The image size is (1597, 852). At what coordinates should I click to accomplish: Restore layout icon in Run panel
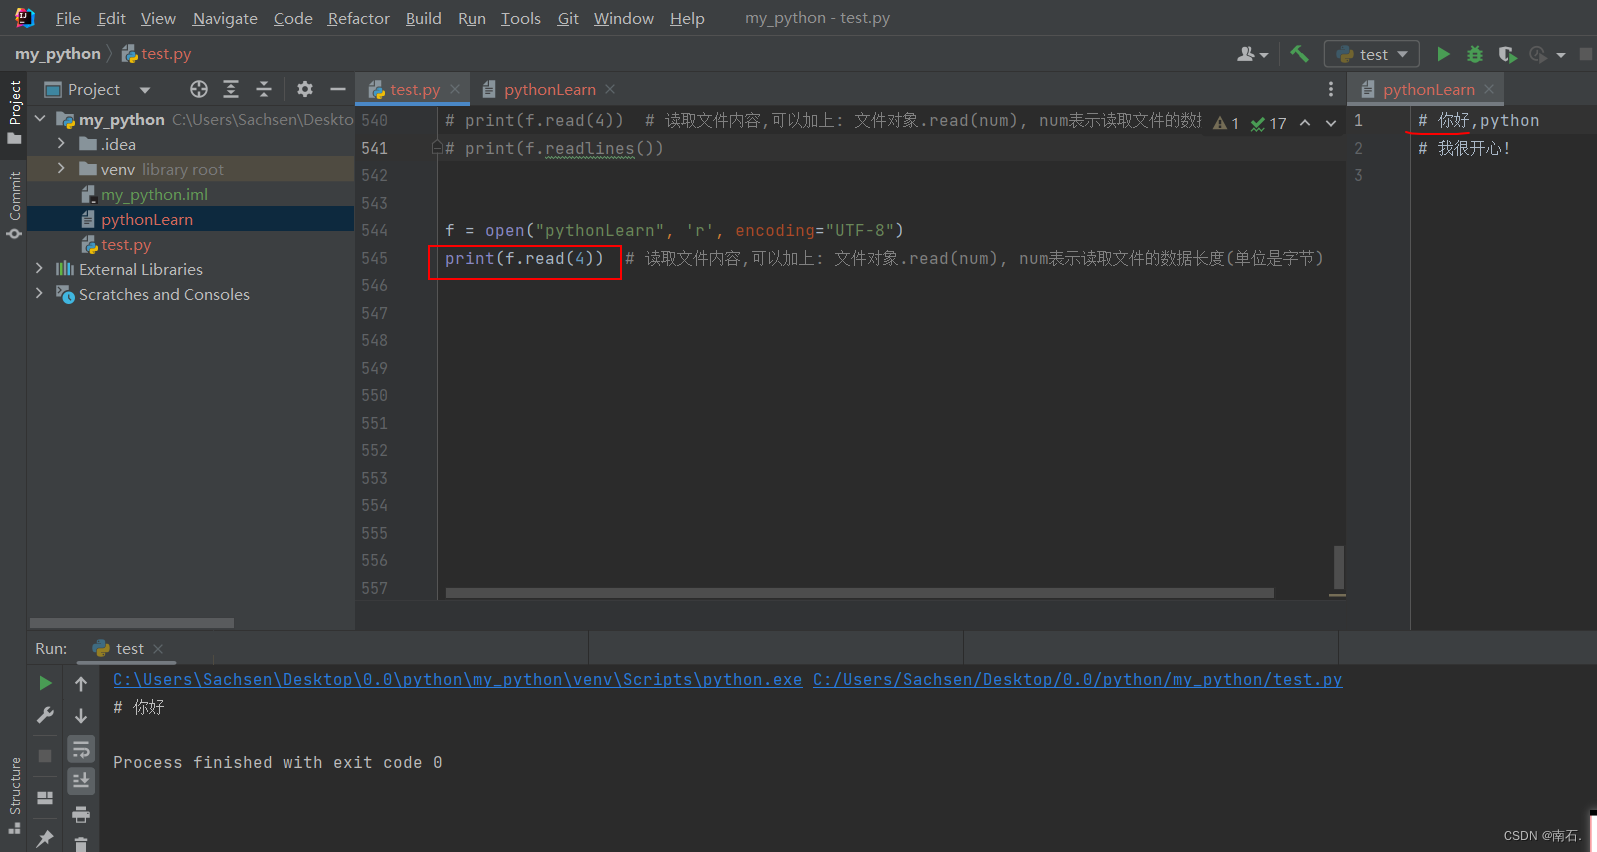[x=45, y=797]
